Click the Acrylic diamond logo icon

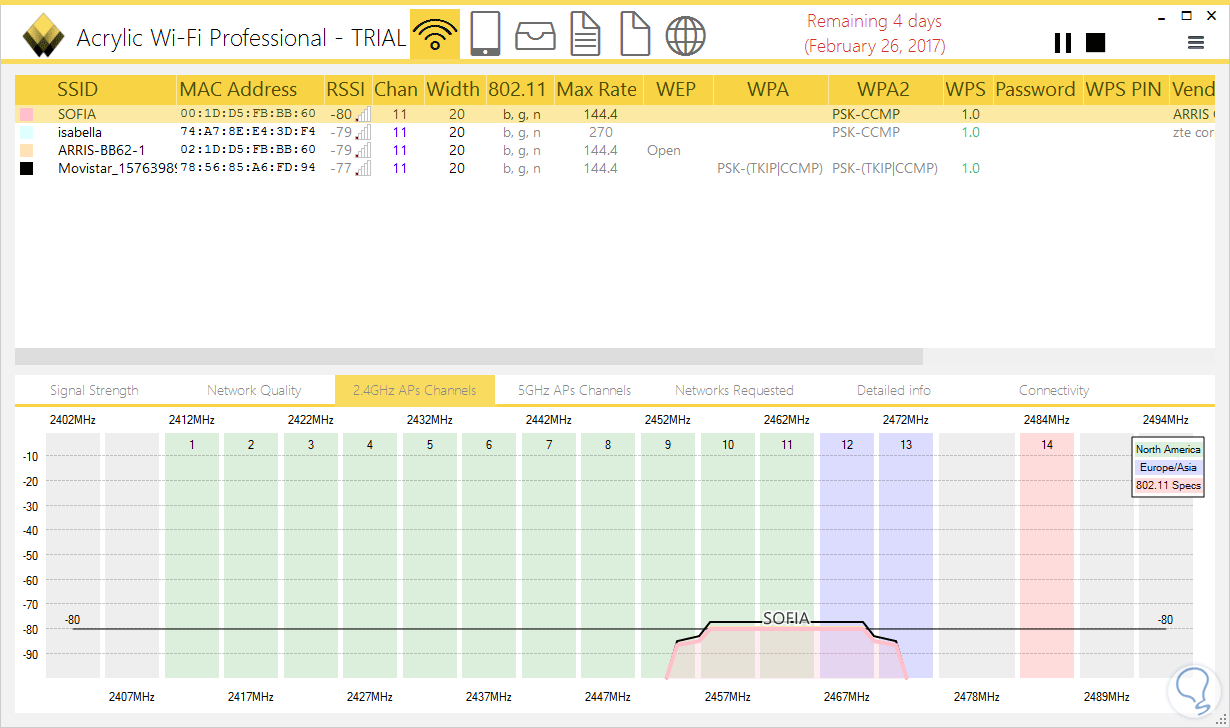(x=43, y=39)
